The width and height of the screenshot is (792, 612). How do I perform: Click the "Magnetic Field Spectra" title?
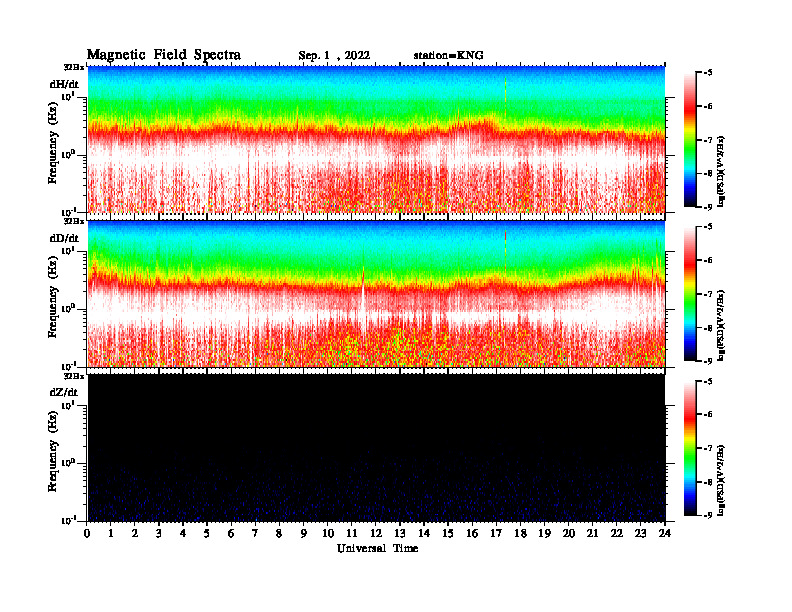(x=164, y=55)
